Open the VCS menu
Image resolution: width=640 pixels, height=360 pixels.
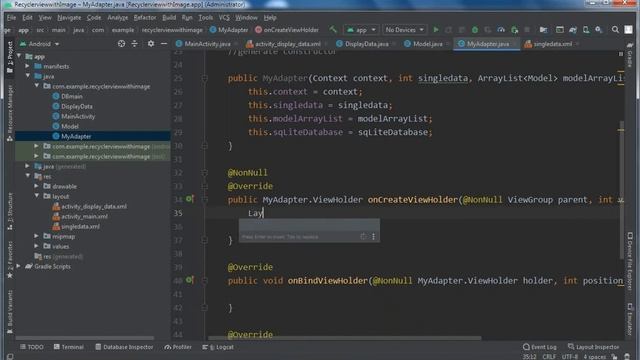(224, 18)
